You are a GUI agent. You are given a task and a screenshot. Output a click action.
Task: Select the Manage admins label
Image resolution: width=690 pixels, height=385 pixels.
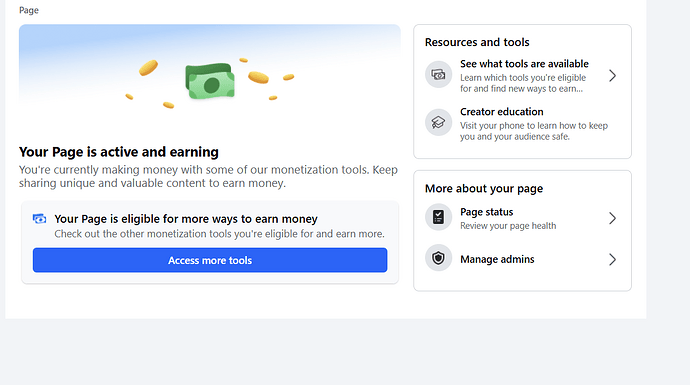(x=497, y=259)
